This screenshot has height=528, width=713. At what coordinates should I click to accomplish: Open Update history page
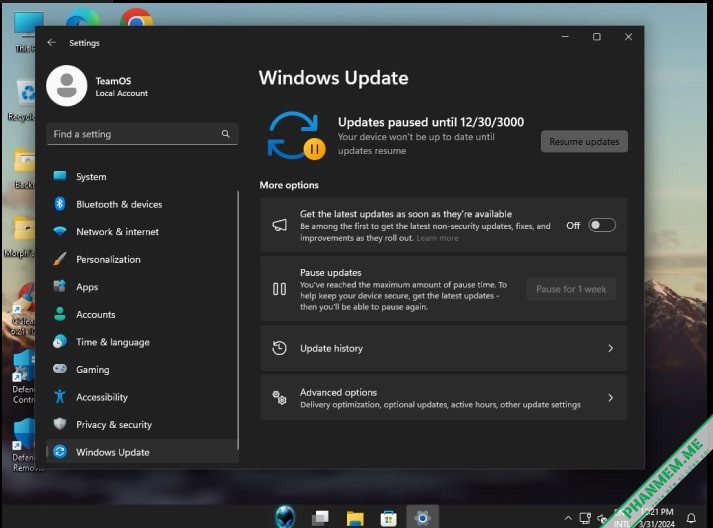(443, 348)
